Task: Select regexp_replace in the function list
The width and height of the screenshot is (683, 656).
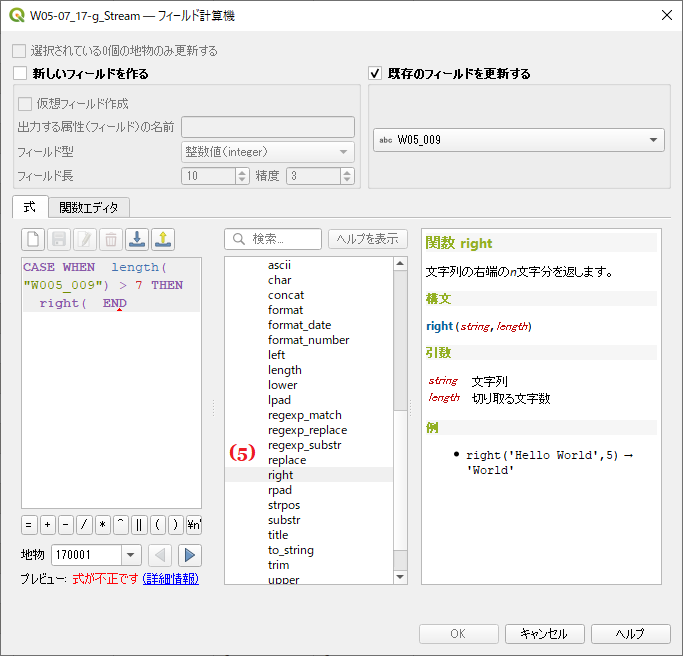Action: (x=307, y=430)
